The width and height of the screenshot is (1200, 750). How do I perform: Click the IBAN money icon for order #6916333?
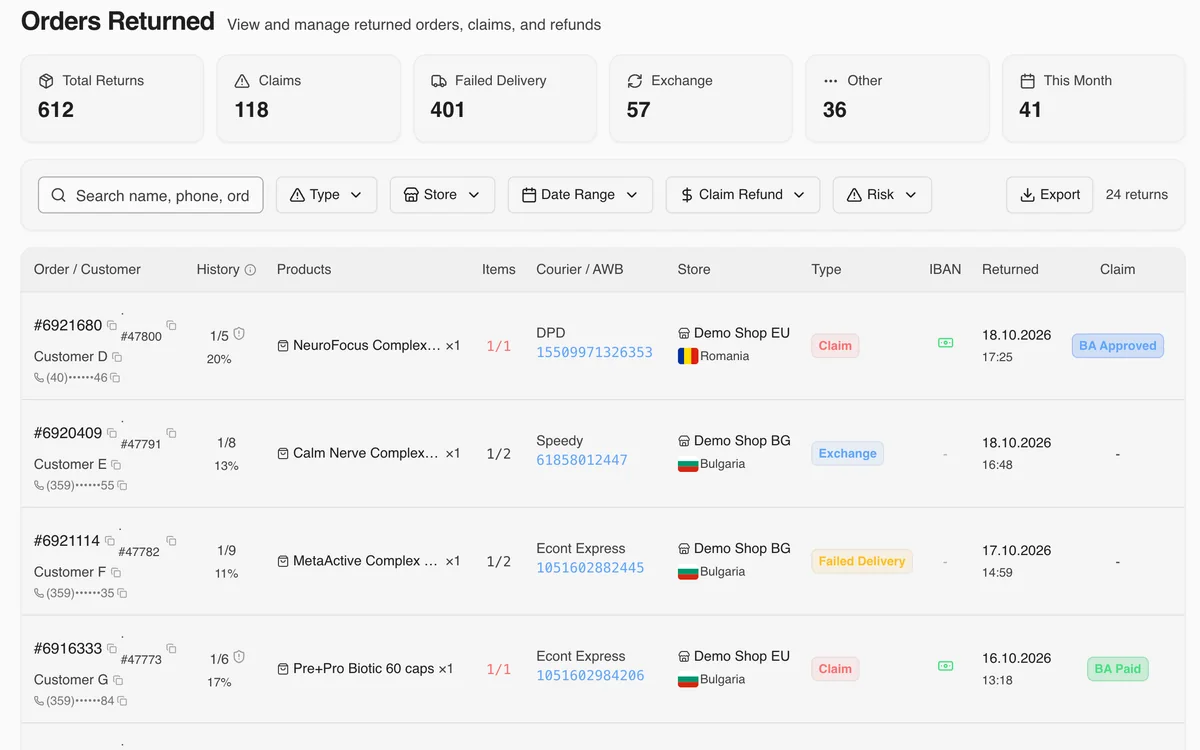(945, 666)
